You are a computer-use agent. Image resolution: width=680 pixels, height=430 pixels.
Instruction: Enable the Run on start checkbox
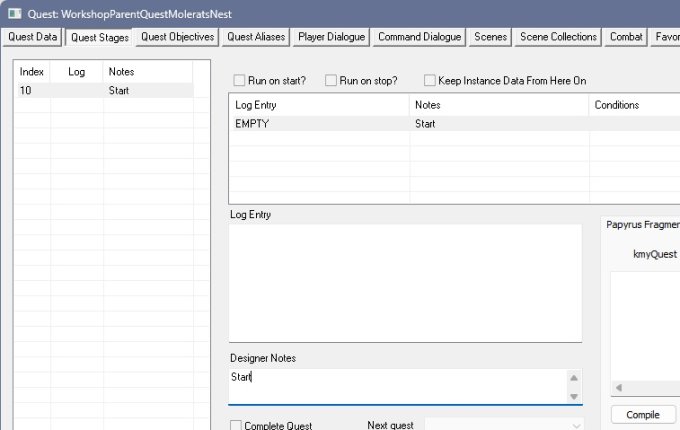point(239,80)
